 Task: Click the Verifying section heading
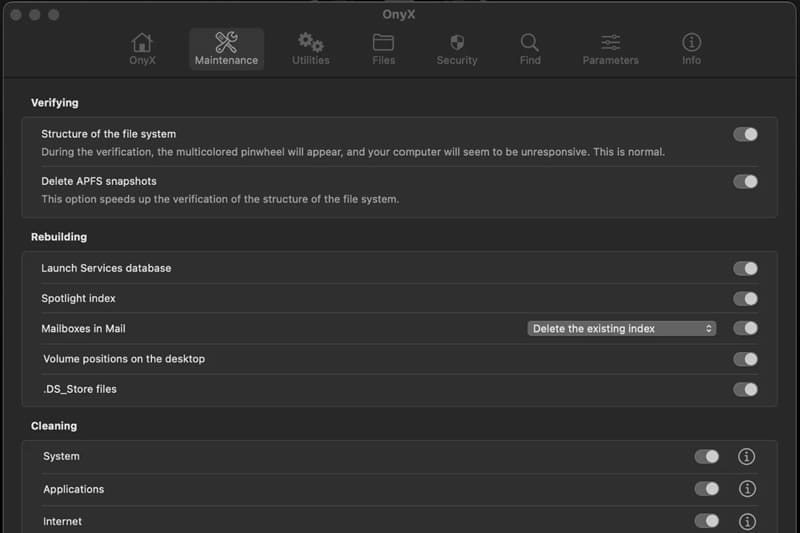[55, 103]
